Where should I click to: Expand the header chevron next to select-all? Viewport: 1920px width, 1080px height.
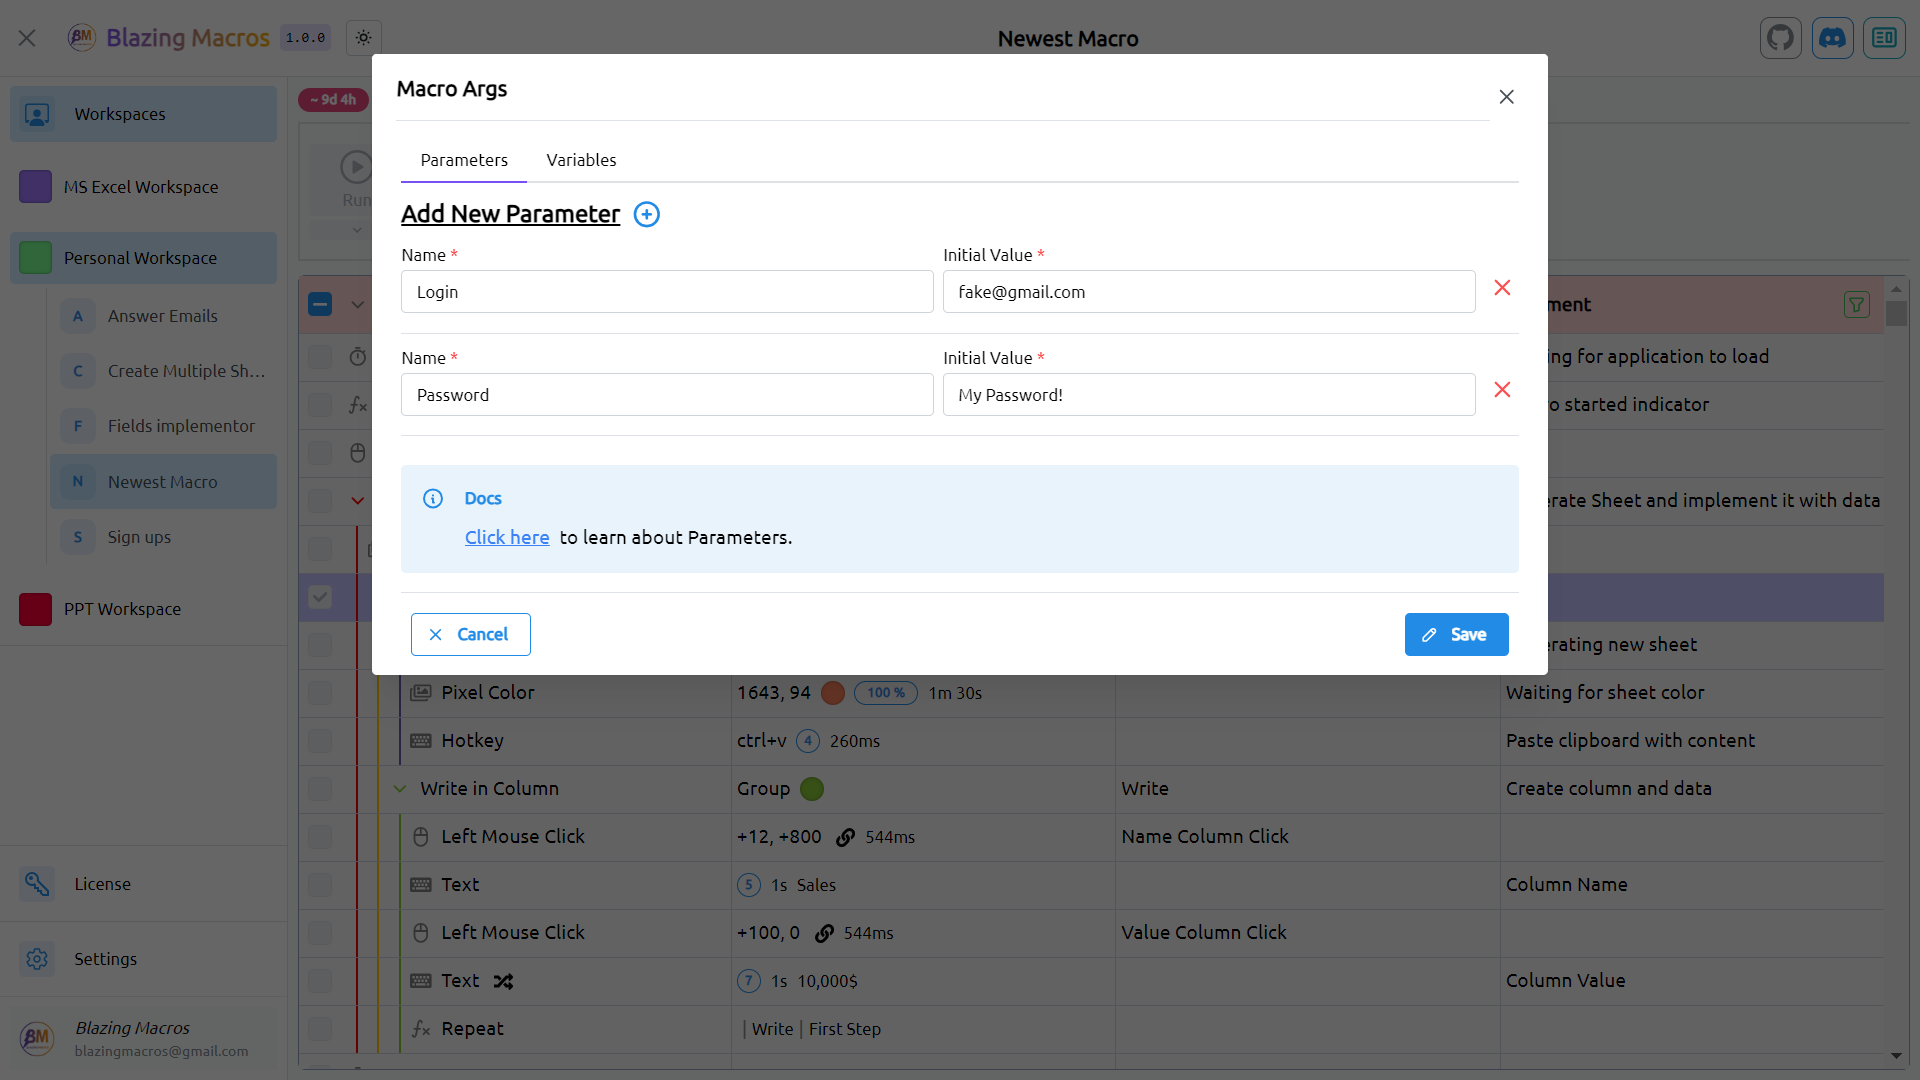[357, 304]
